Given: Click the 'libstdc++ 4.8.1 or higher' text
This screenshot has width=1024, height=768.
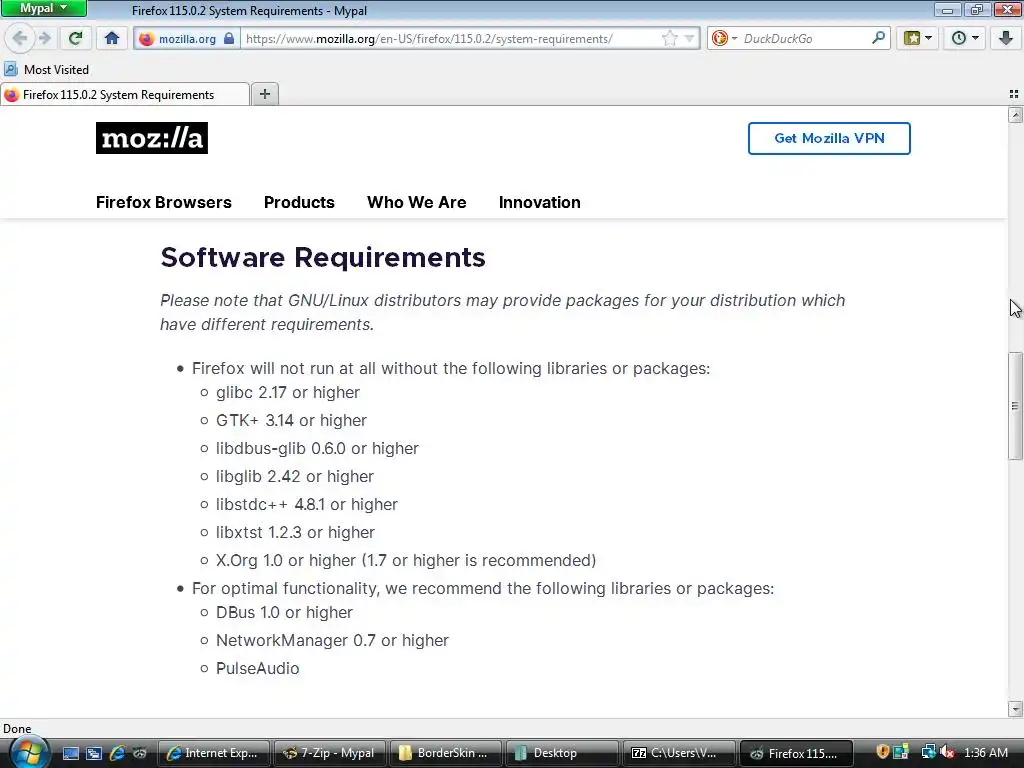Looking at the screenshot, I should click(x=307, y=505).
